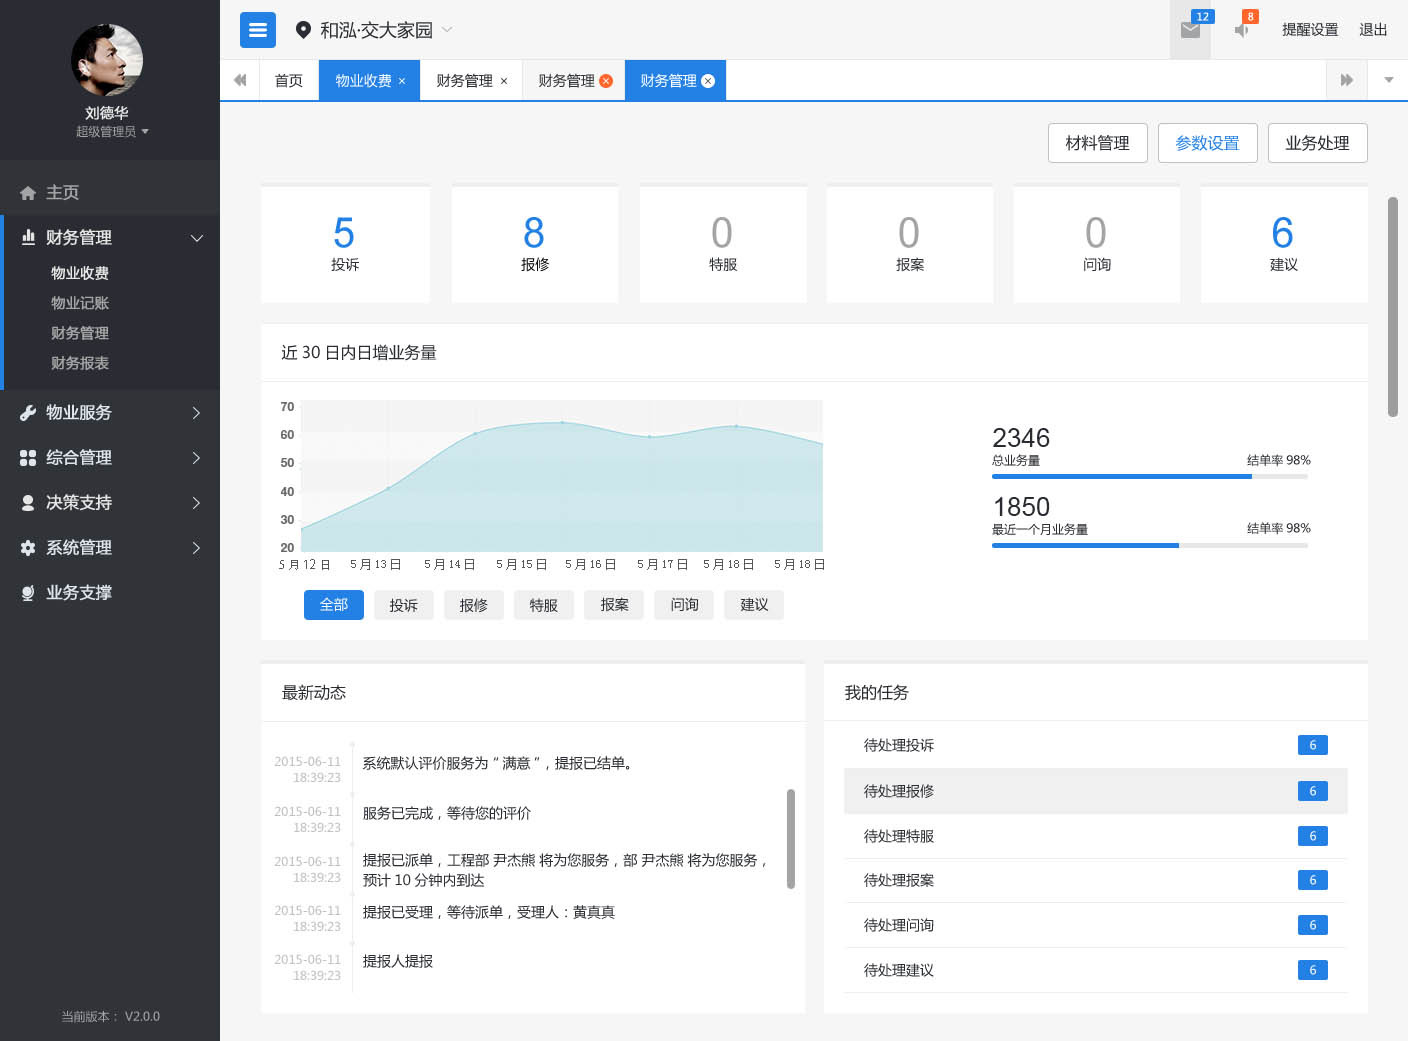Screen dimensions: 1408x1041
Task: Open the tab list dropdown caret
Action: pyautogui.click(x=1388, y=80)
